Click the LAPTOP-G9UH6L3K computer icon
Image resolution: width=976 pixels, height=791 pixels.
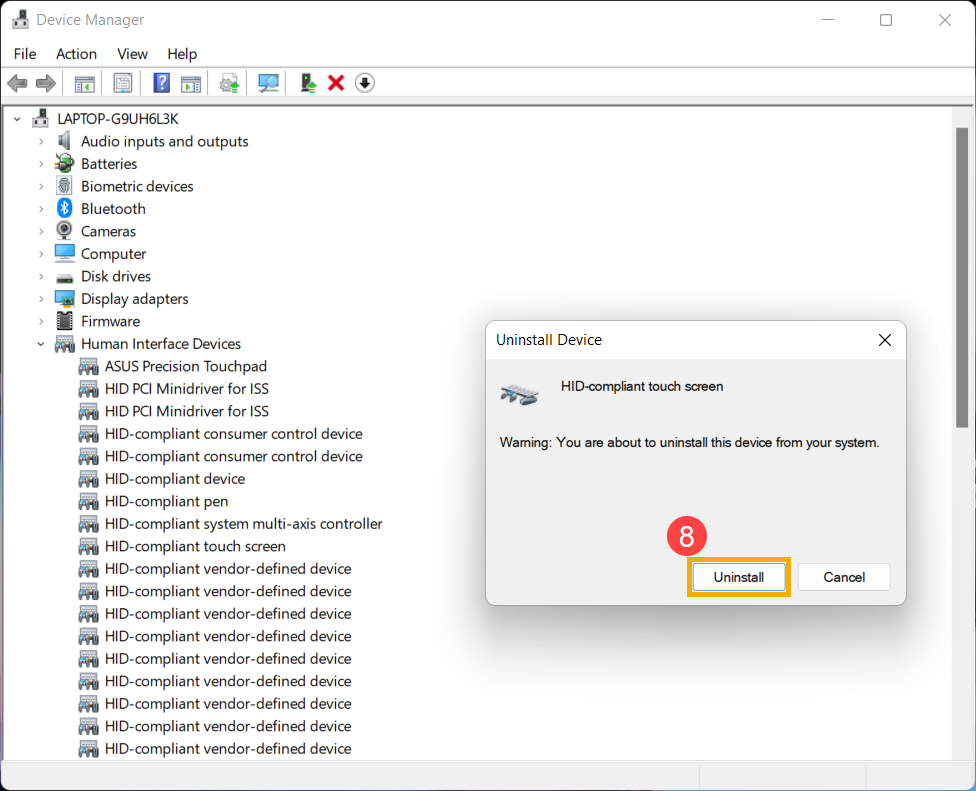41,118
